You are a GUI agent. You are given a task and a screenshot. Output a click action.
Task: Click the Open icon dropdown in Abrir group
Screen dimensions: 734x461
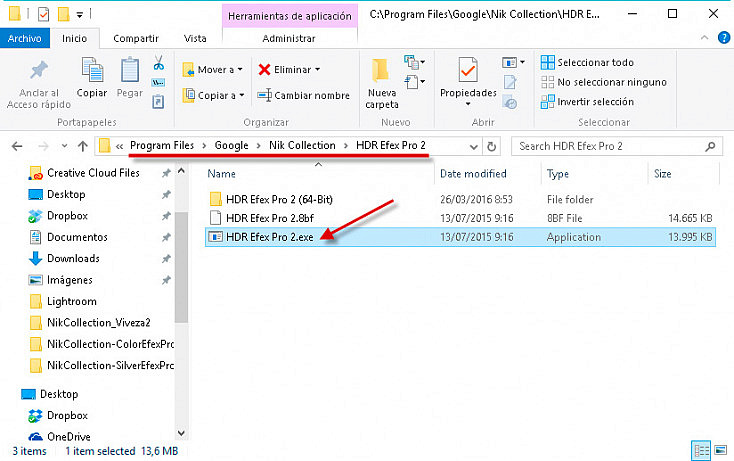pyautogui.click(x=514, y=62)
